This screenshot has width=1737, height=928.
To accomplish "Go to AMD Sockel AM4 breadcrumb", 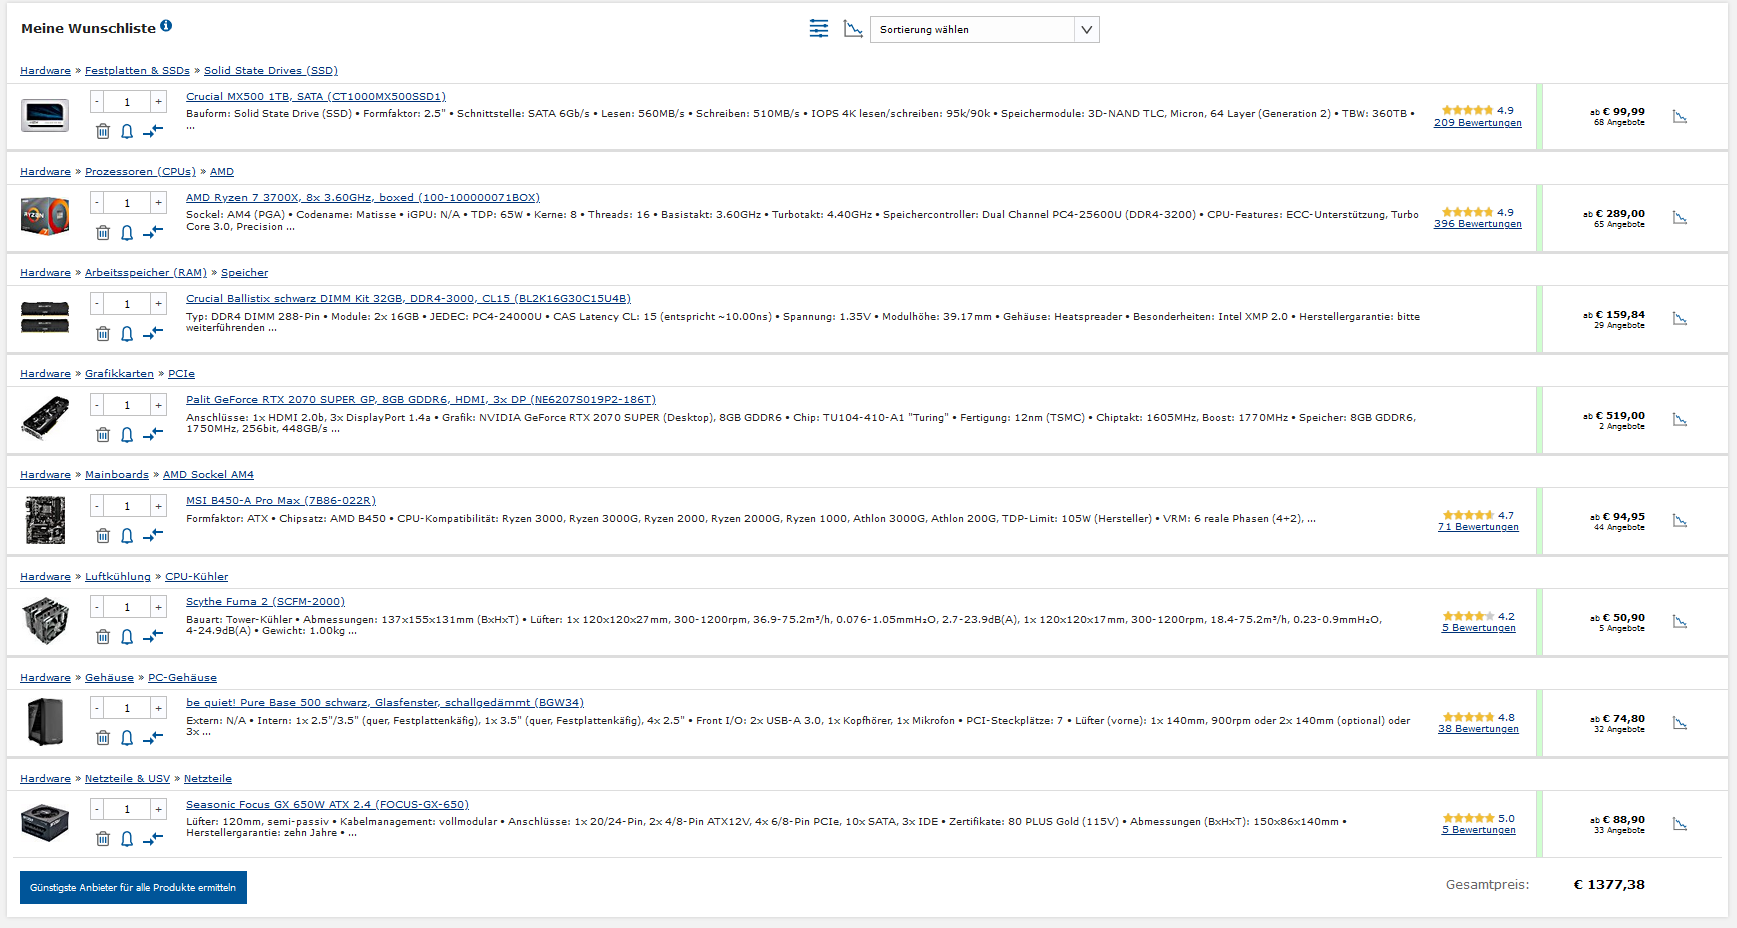I will (208, 475).
